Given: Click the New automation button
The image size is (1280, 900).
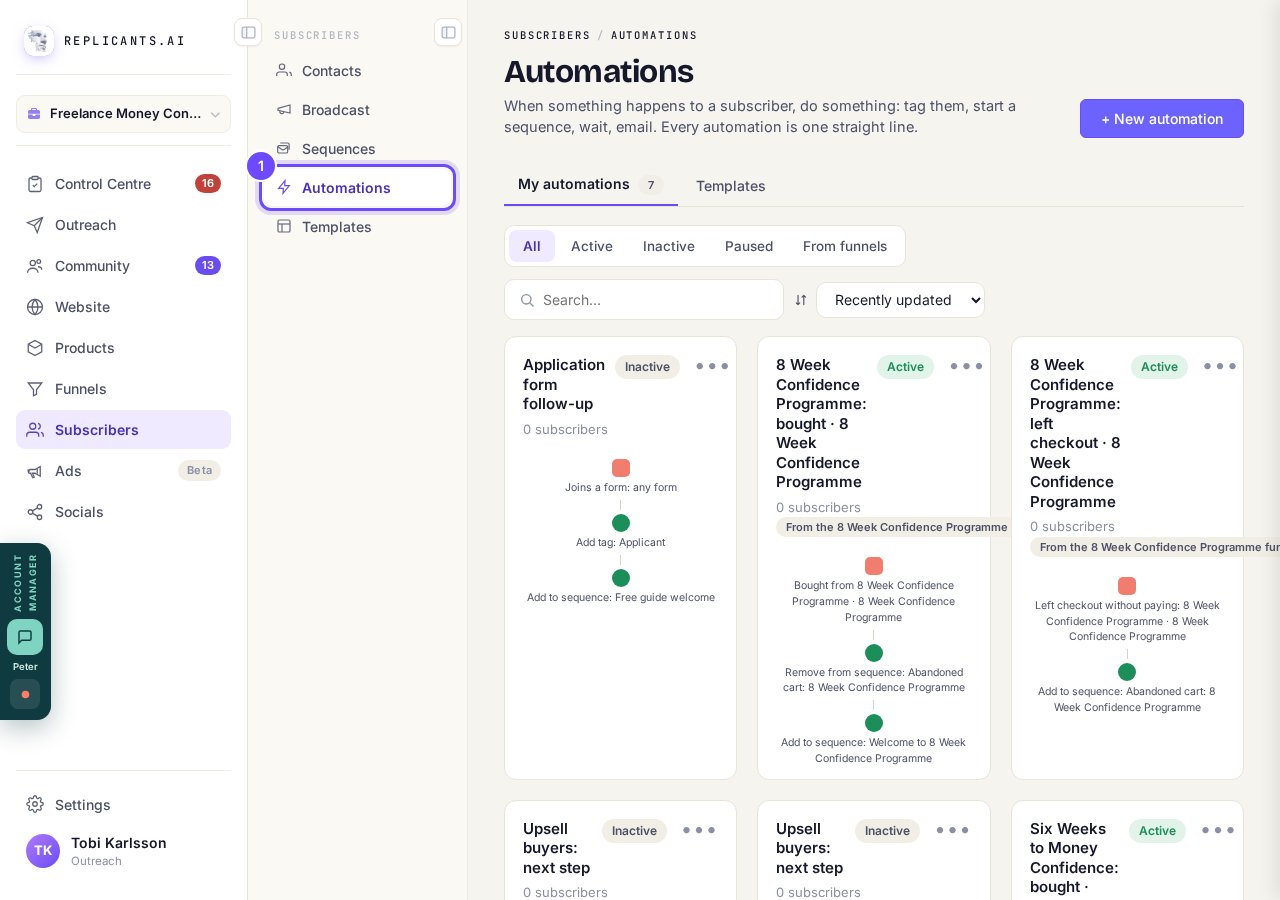Looking at the screenshot, I should click(1162, 118).
